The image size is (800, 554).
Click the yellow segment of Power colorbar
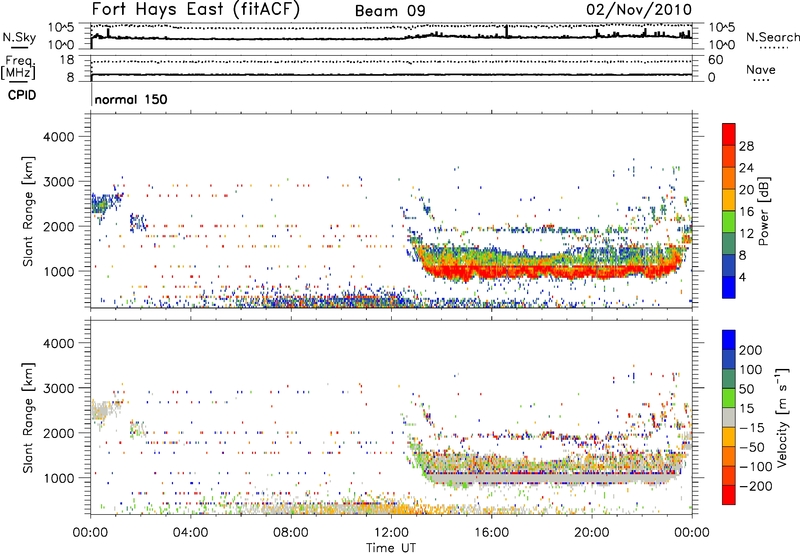(x=729, y=200)
